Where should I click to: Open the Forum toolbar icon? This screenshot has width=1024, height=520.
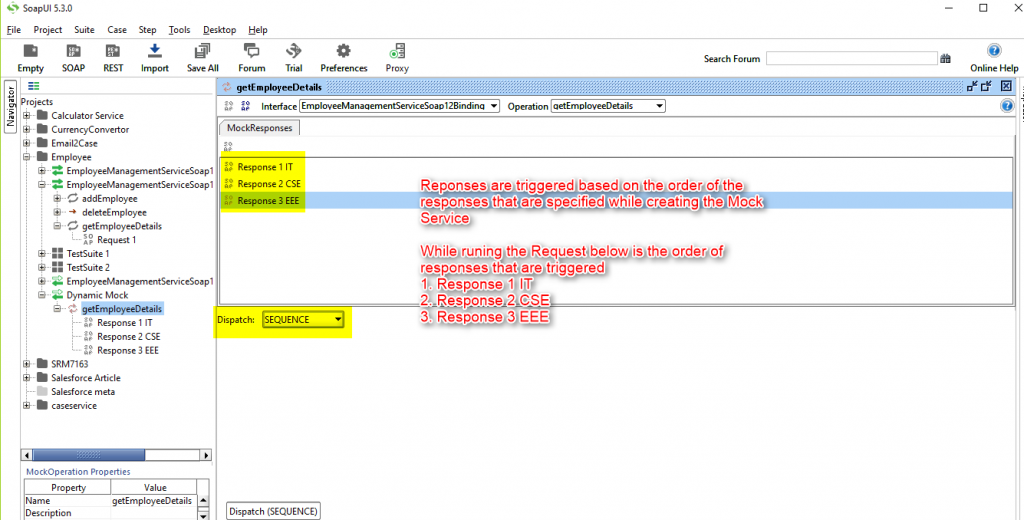252,52
